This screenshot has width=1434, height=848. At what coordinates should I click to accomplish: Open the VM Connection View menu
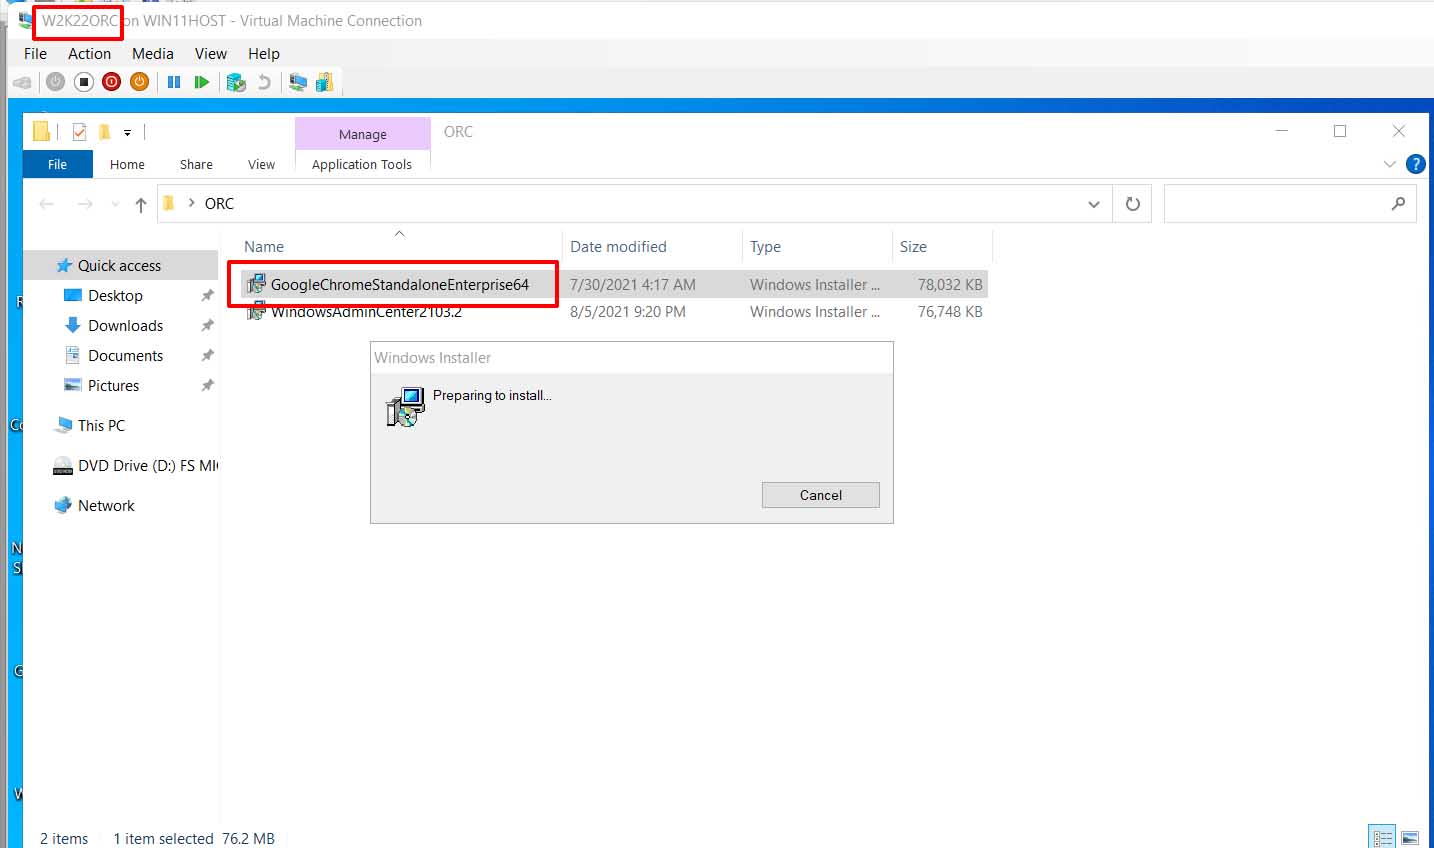[x=211, y=54]
